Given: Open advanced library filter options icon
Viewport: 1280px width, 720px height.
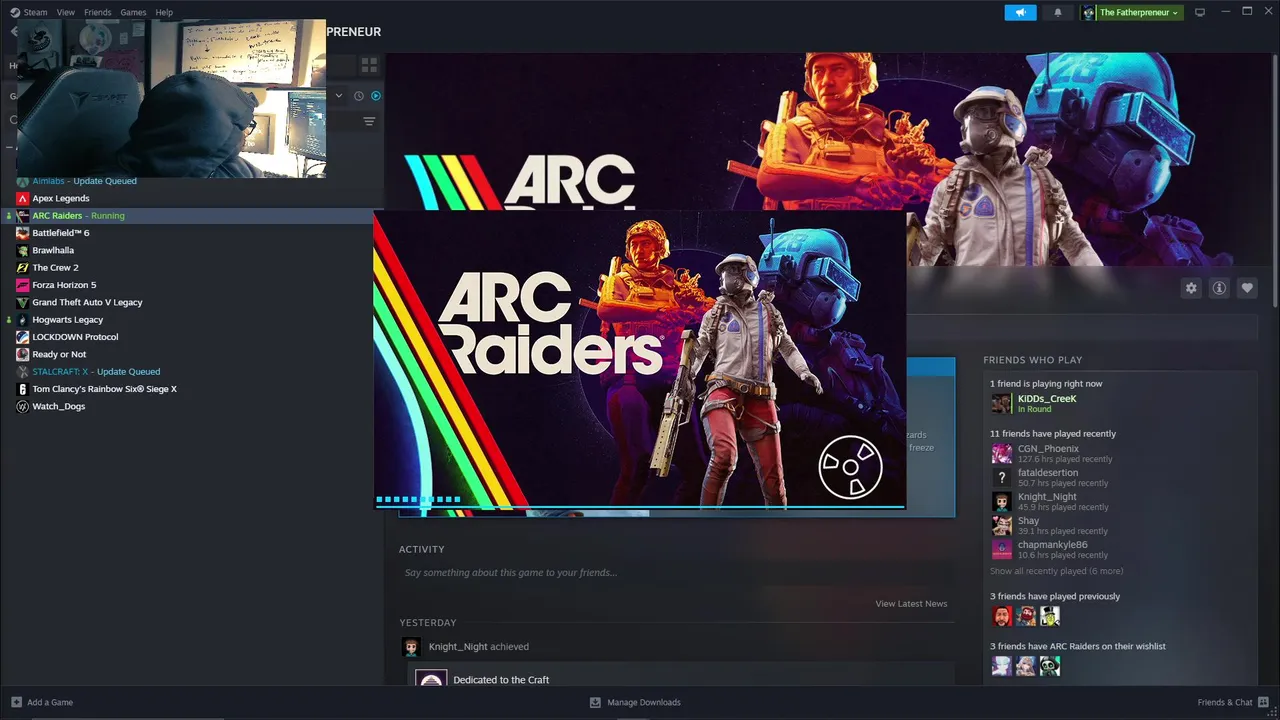Looking at the screenshot, I should click(x=369, y=122).
